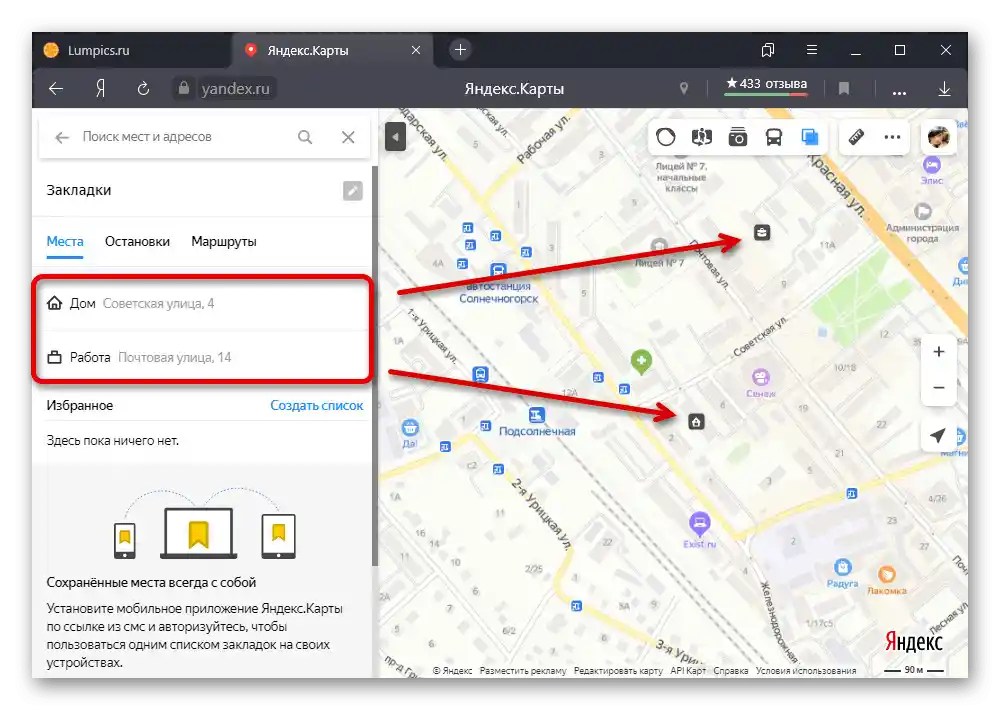
Task: Open the Дом bookmark Советская улица, 4
Action: pos(203,303)
